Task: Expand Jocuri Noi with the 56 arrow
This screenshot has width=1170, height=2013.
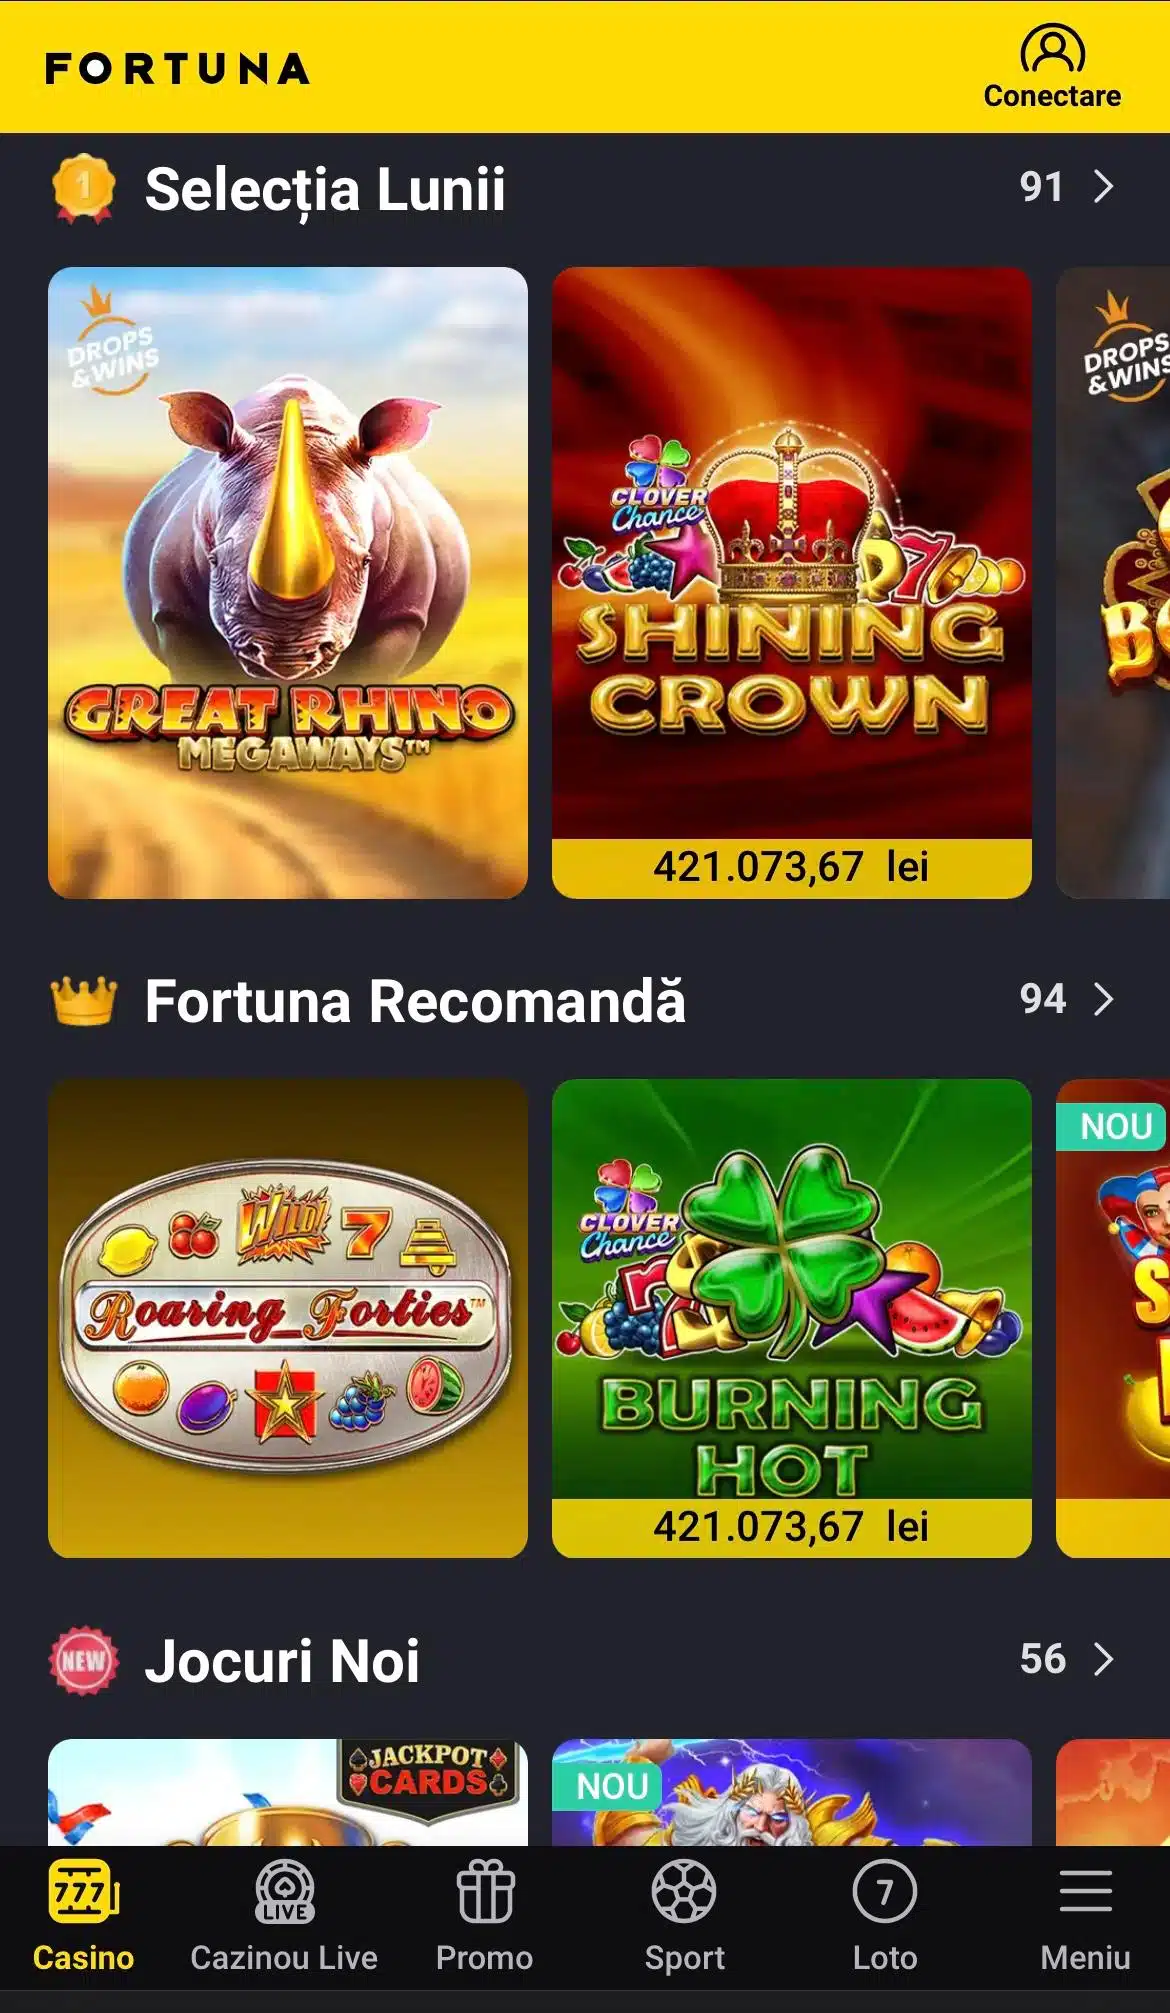Action: click(1067, 1659)
